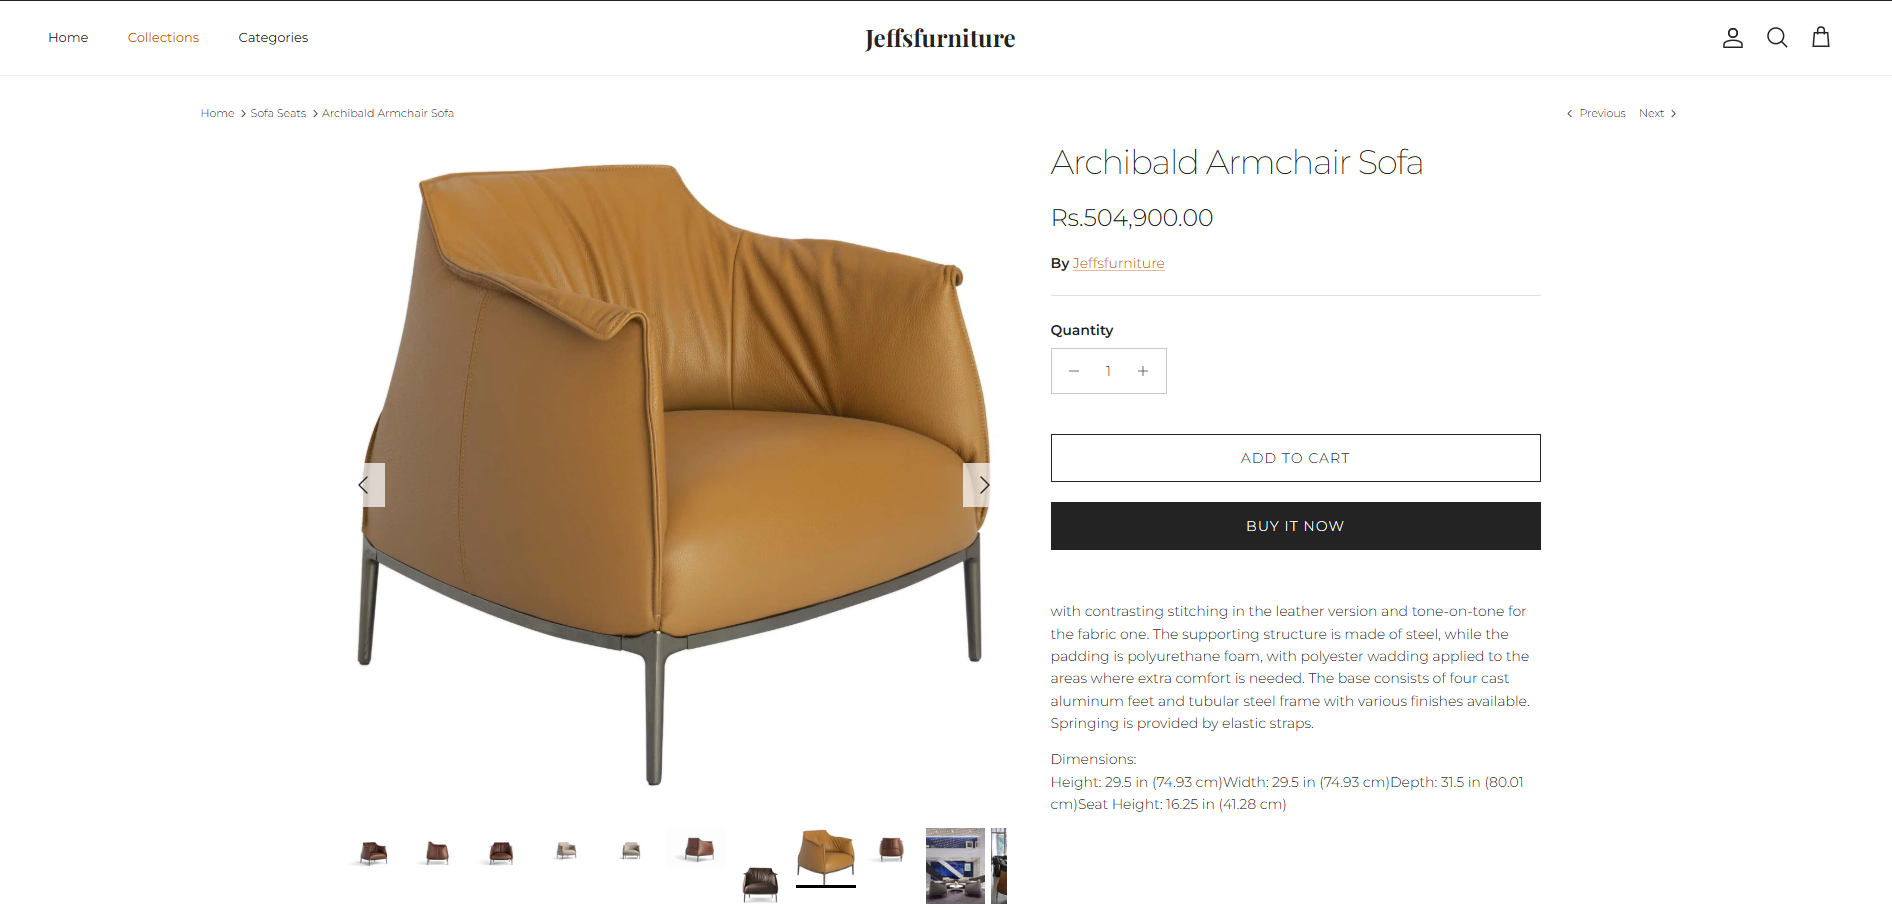Open the Categories menu
Screen dimensions: 1892x910
pos(273,37)
